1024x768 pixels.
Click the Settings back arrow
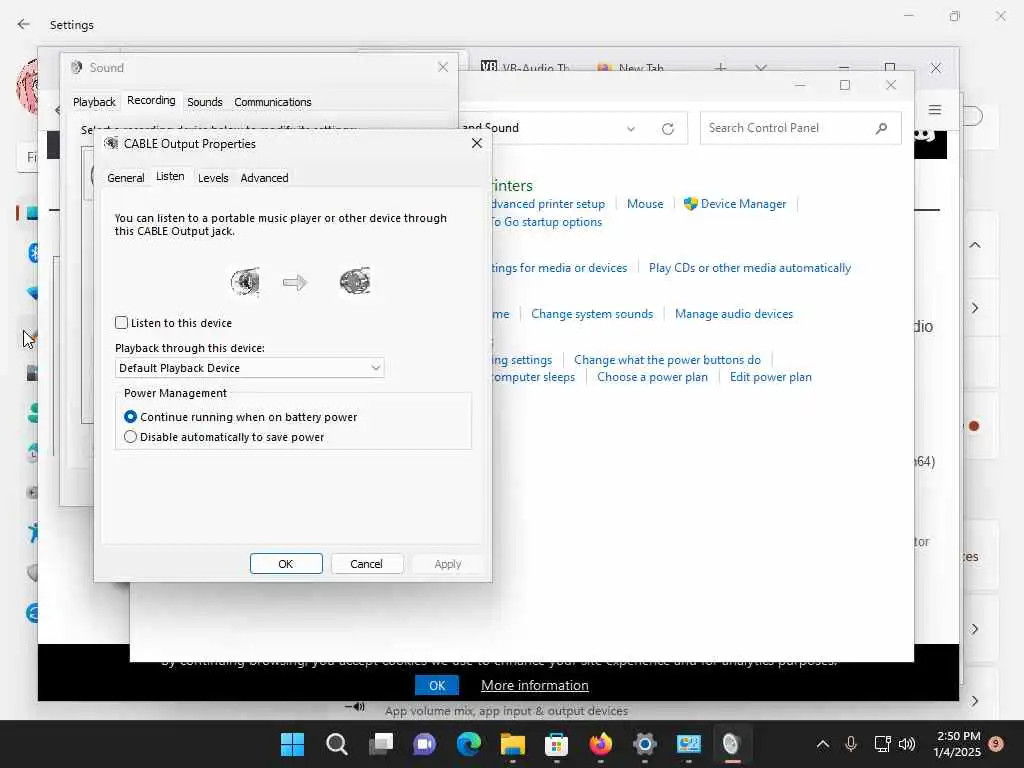[24, 24]
